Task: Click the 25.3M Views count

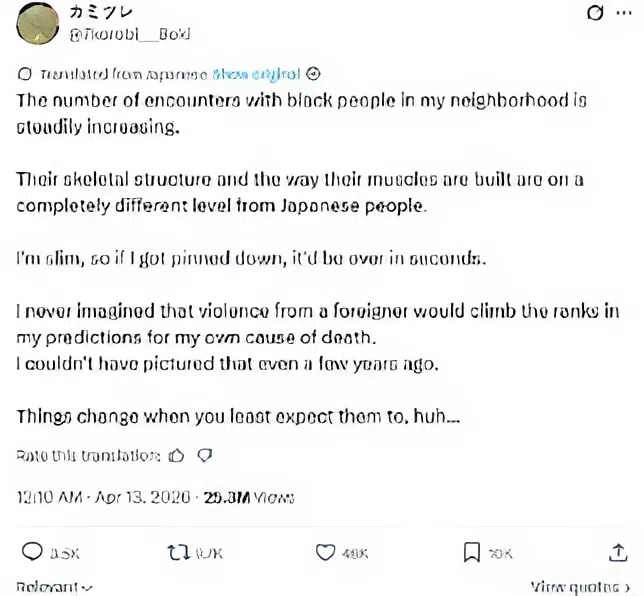Action: pyautogui.click(x=249, y=496)
